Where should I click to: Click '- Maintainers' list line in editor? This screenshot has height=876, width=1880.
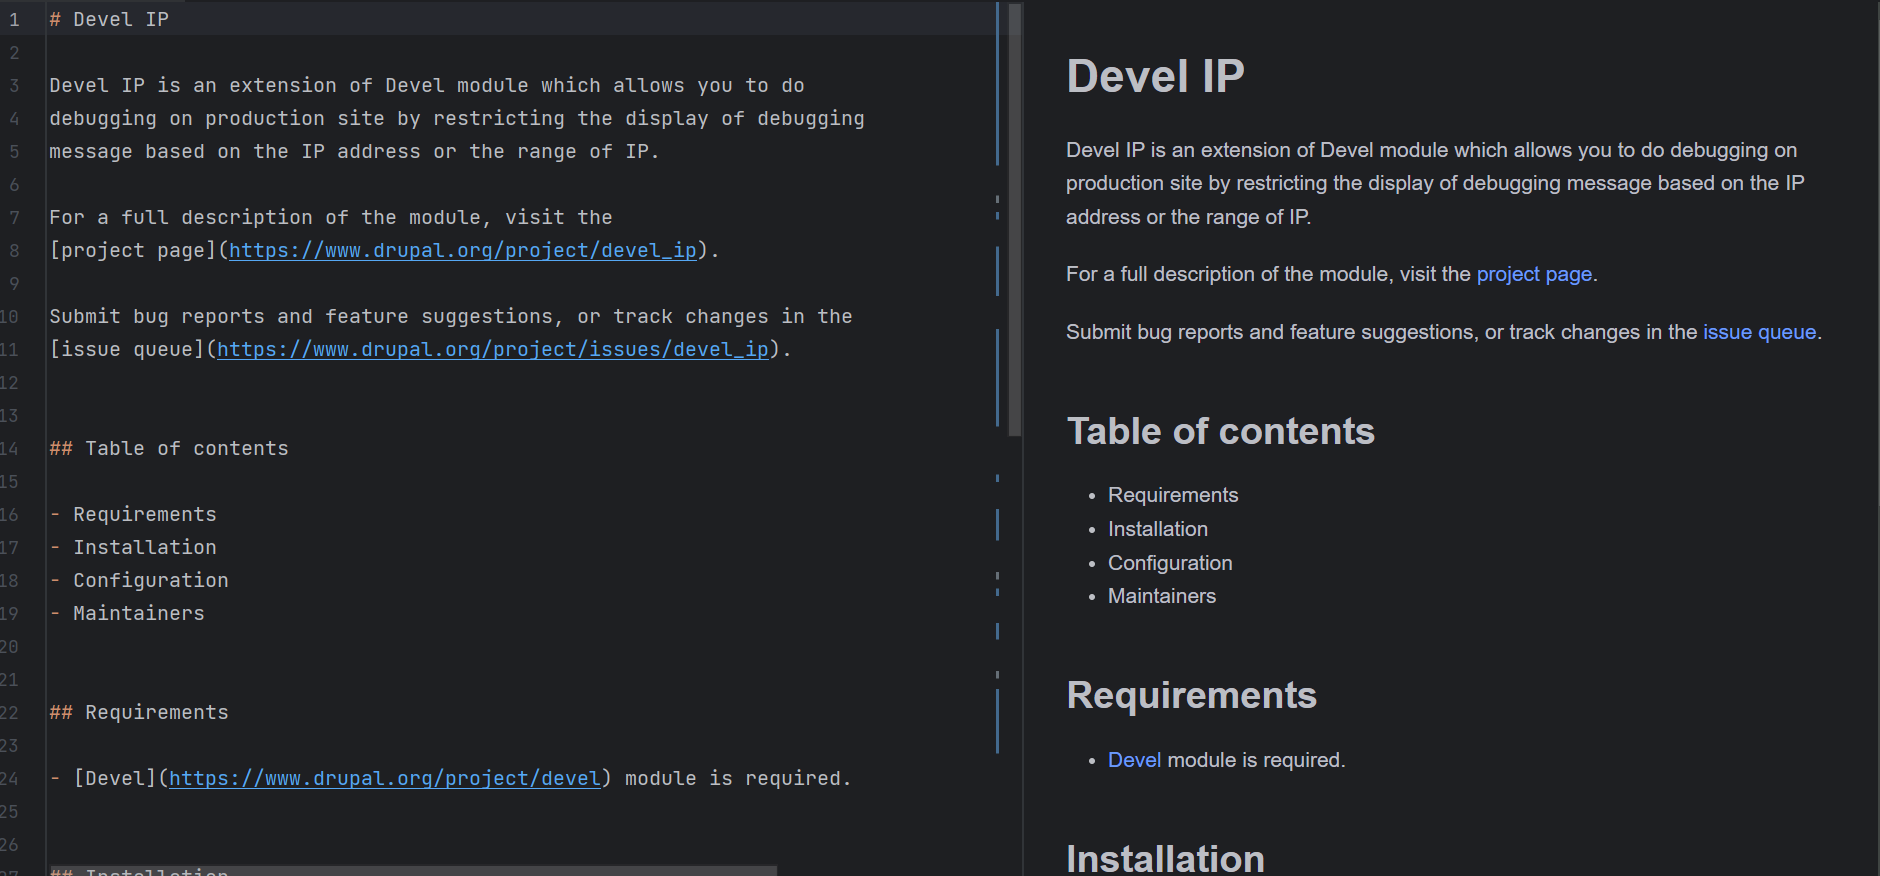click(127, 613)
